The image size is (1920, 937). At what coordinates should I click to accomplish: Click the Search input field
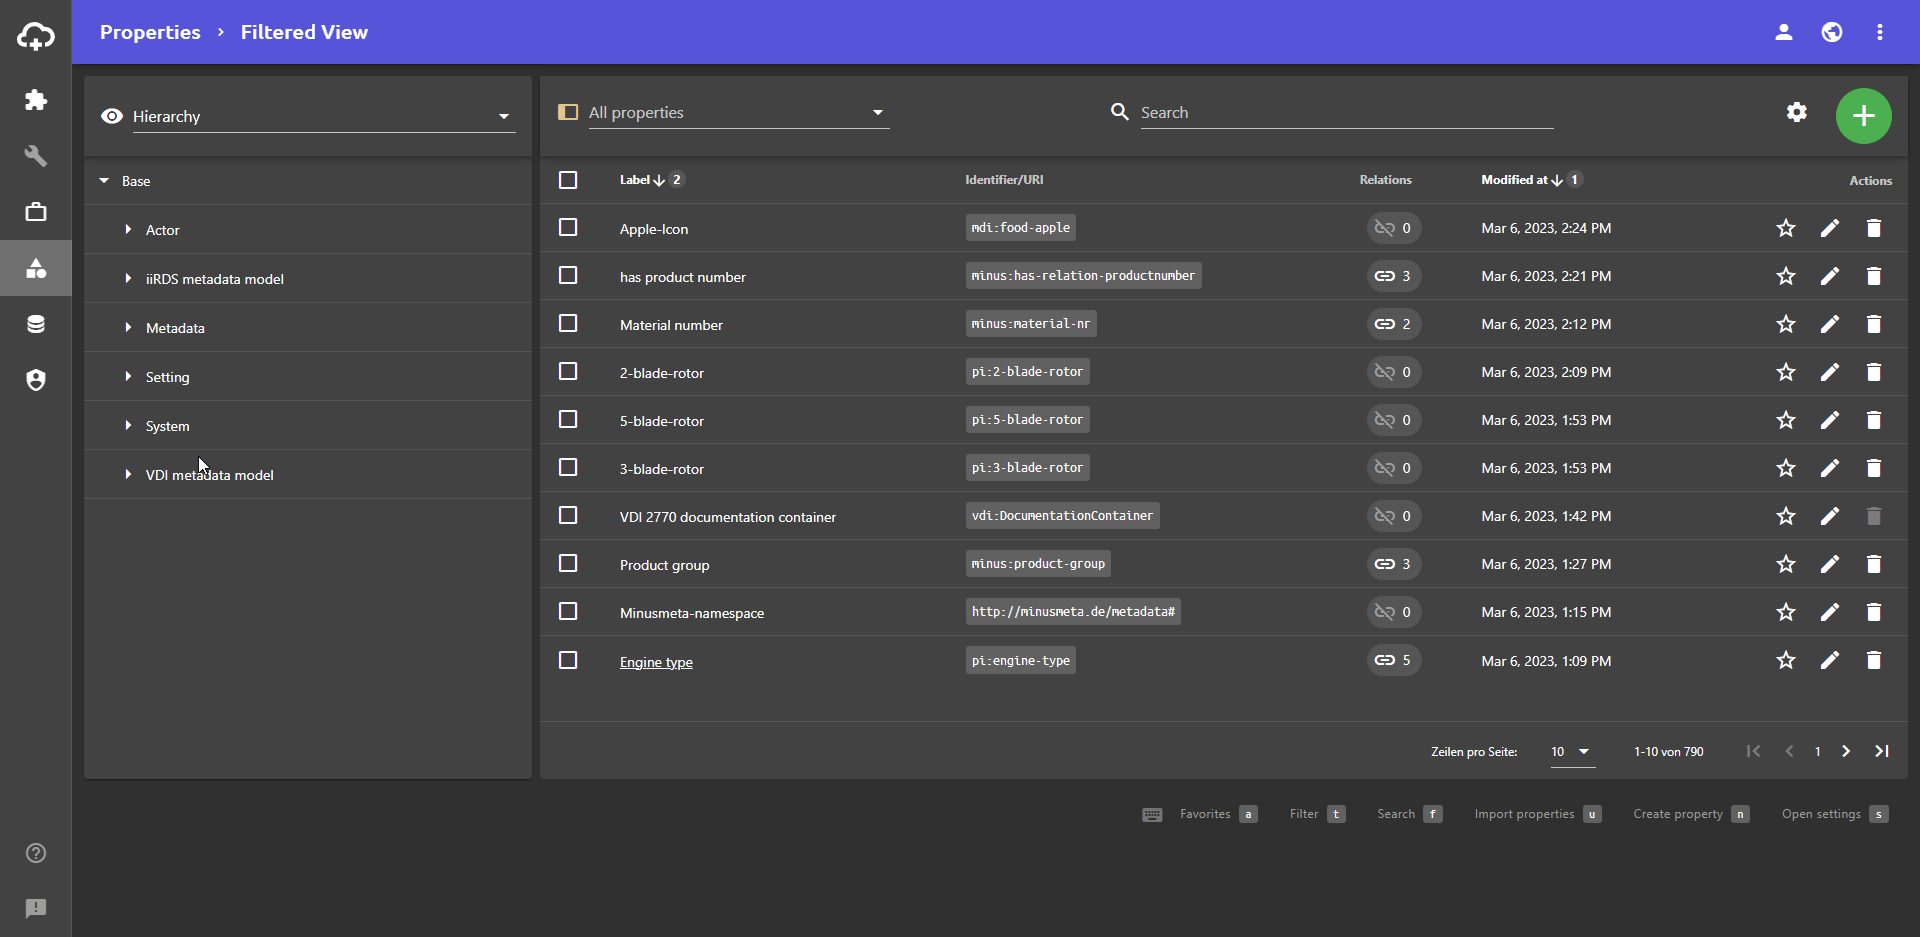pos(1347,112)
